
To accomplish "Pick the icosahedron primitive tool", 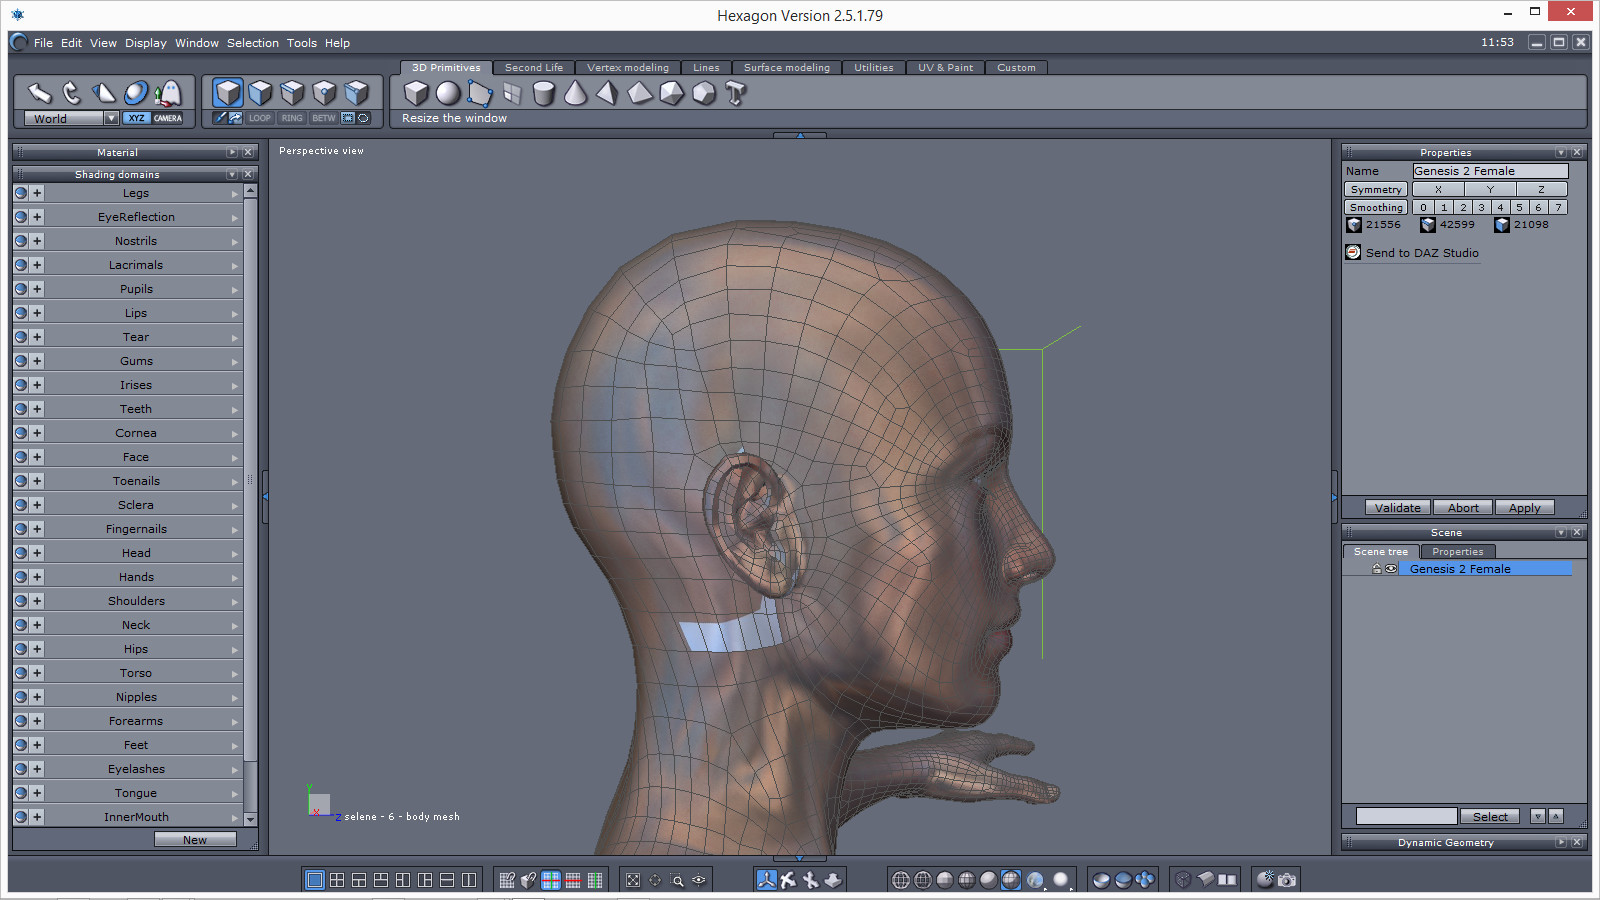I will click(x=672, y=94).
